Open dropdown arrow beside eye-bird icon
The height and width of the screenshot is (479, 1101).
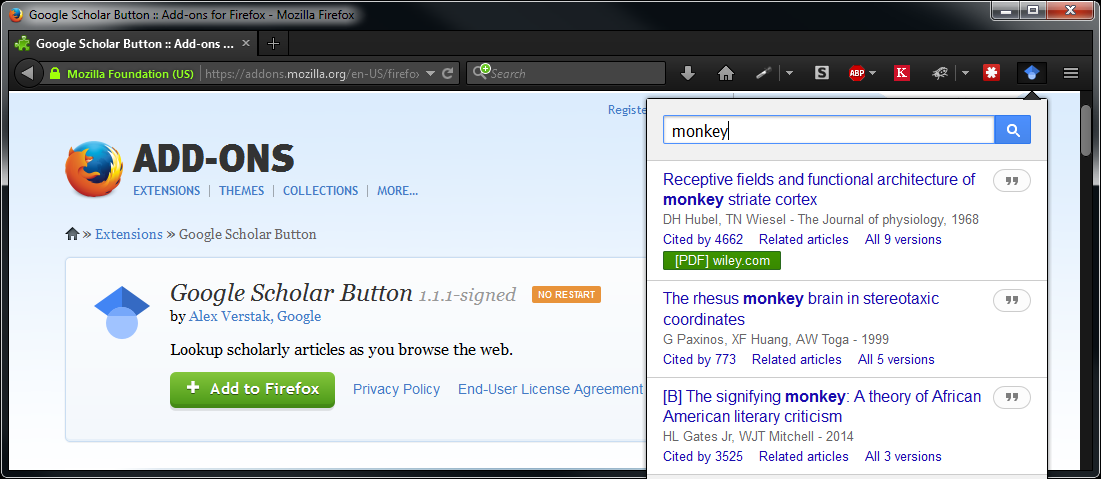click(965, 73)
